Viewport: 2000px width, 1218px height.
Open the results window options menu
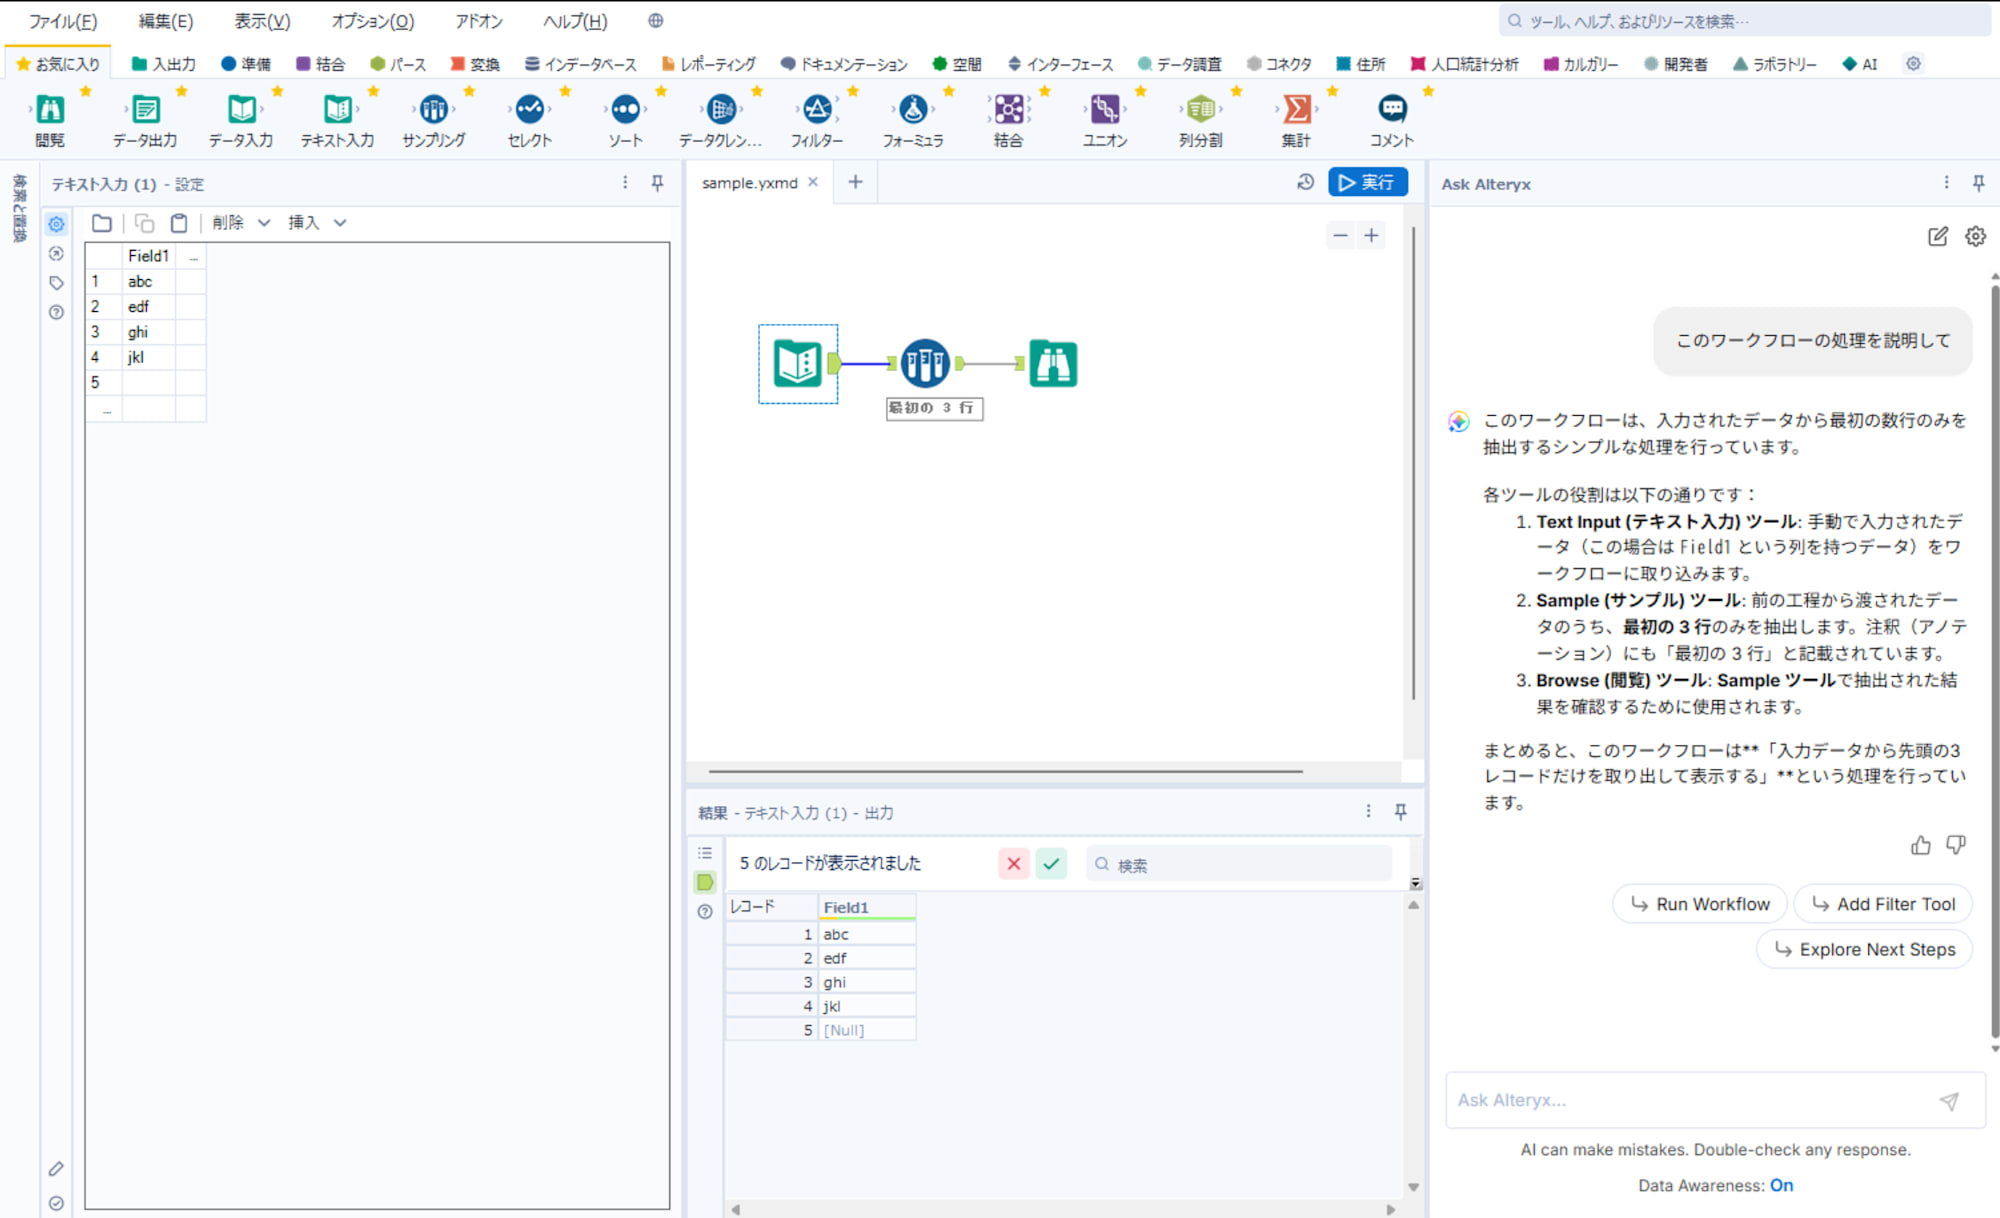tap(1368, 812)
